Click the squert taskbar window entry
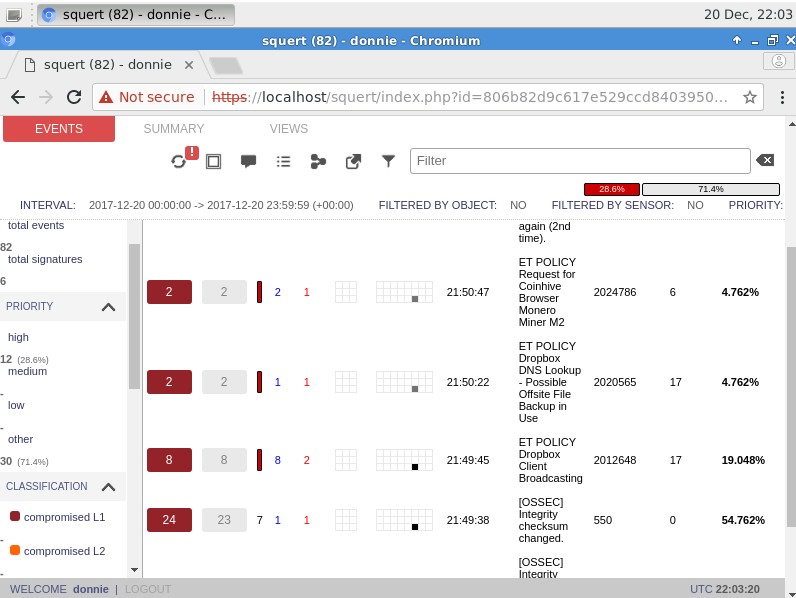 coord(136,15)
